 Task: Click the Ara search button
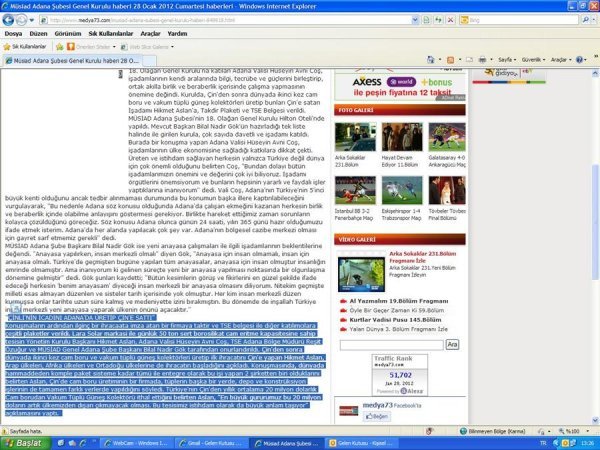pyautogui.click(x=452, y=344)
